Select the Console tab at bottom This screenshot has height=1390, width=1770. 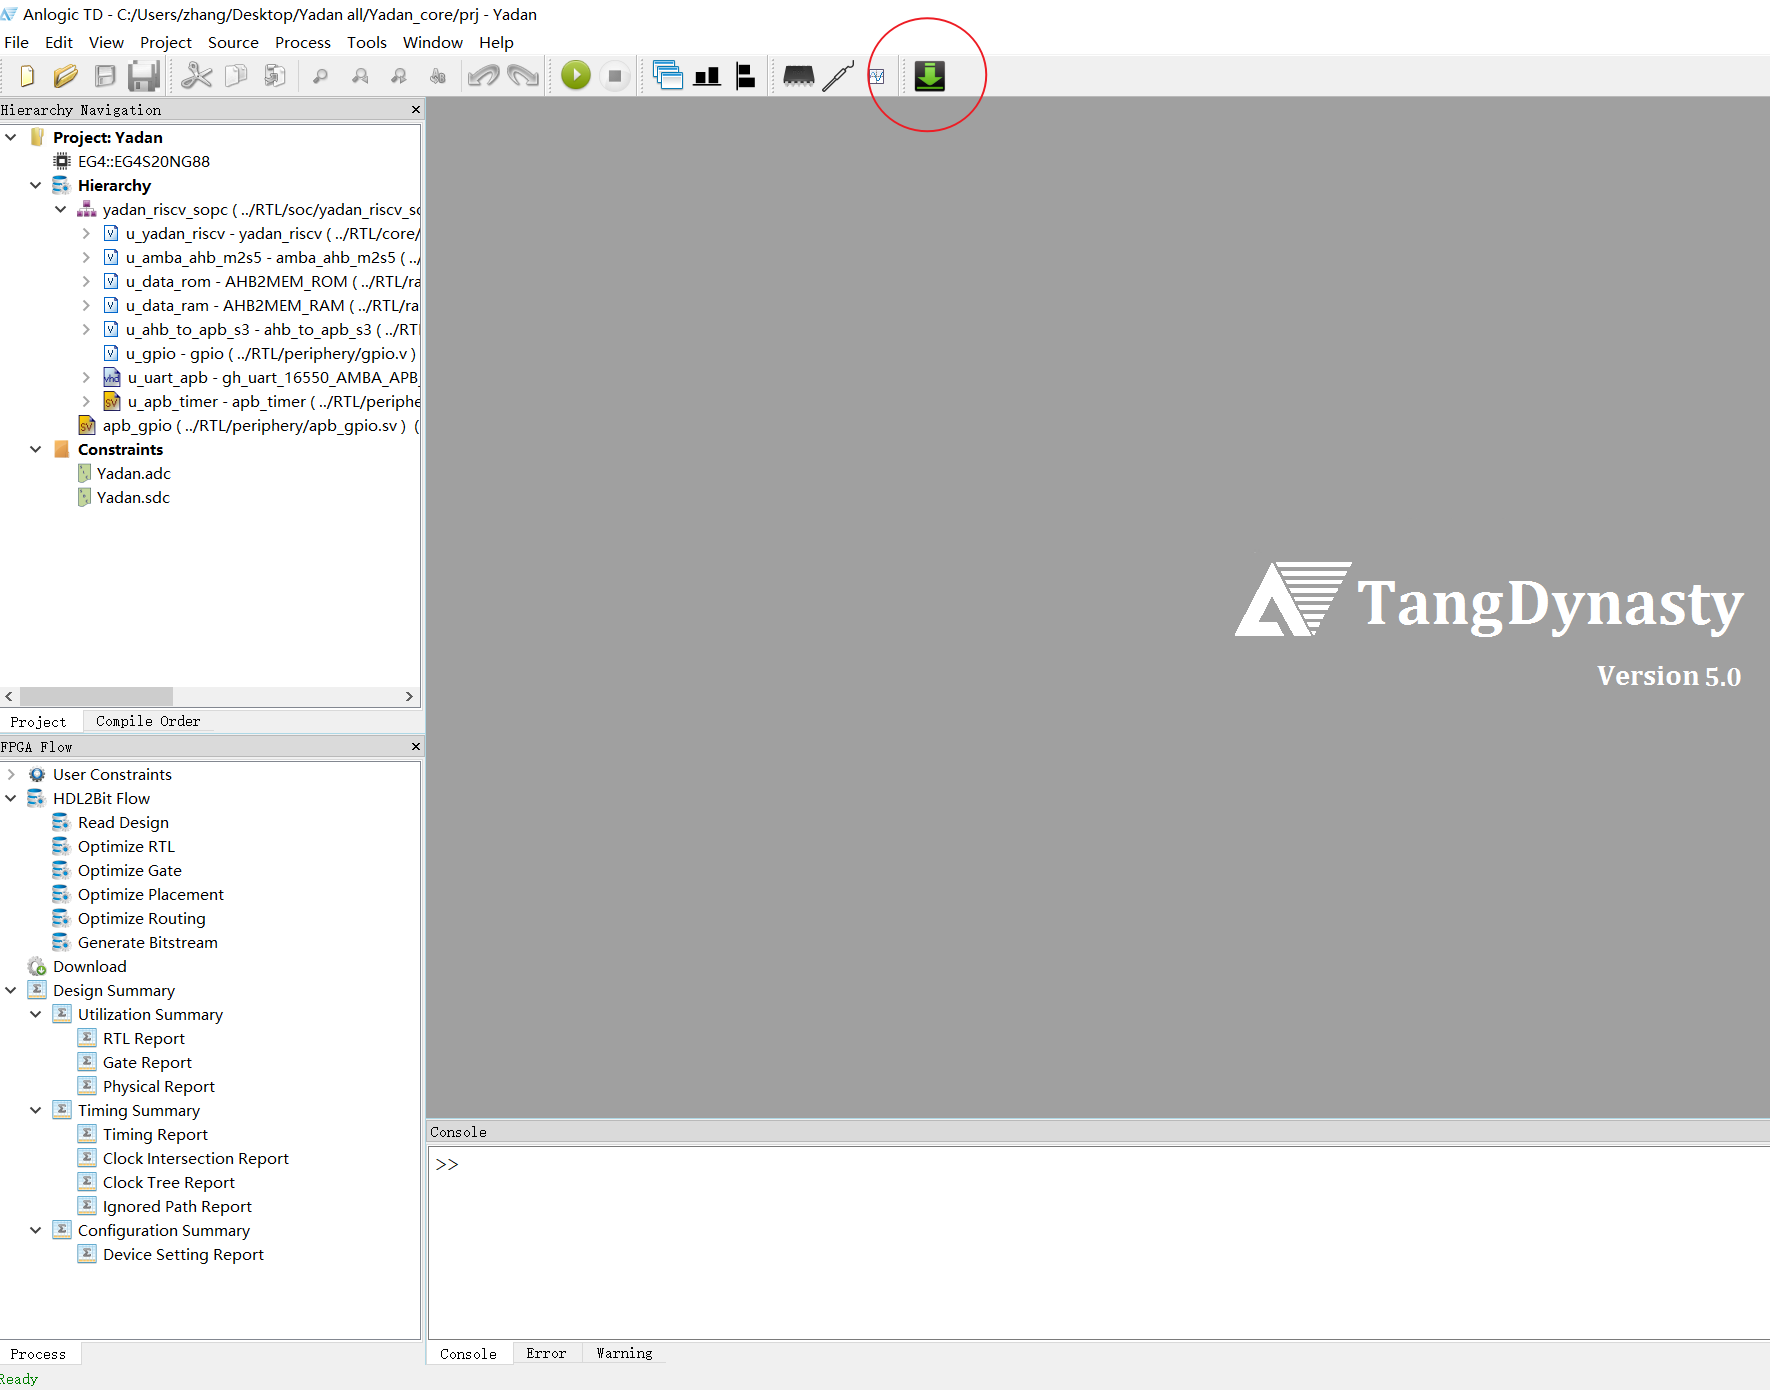[468, 1353]
